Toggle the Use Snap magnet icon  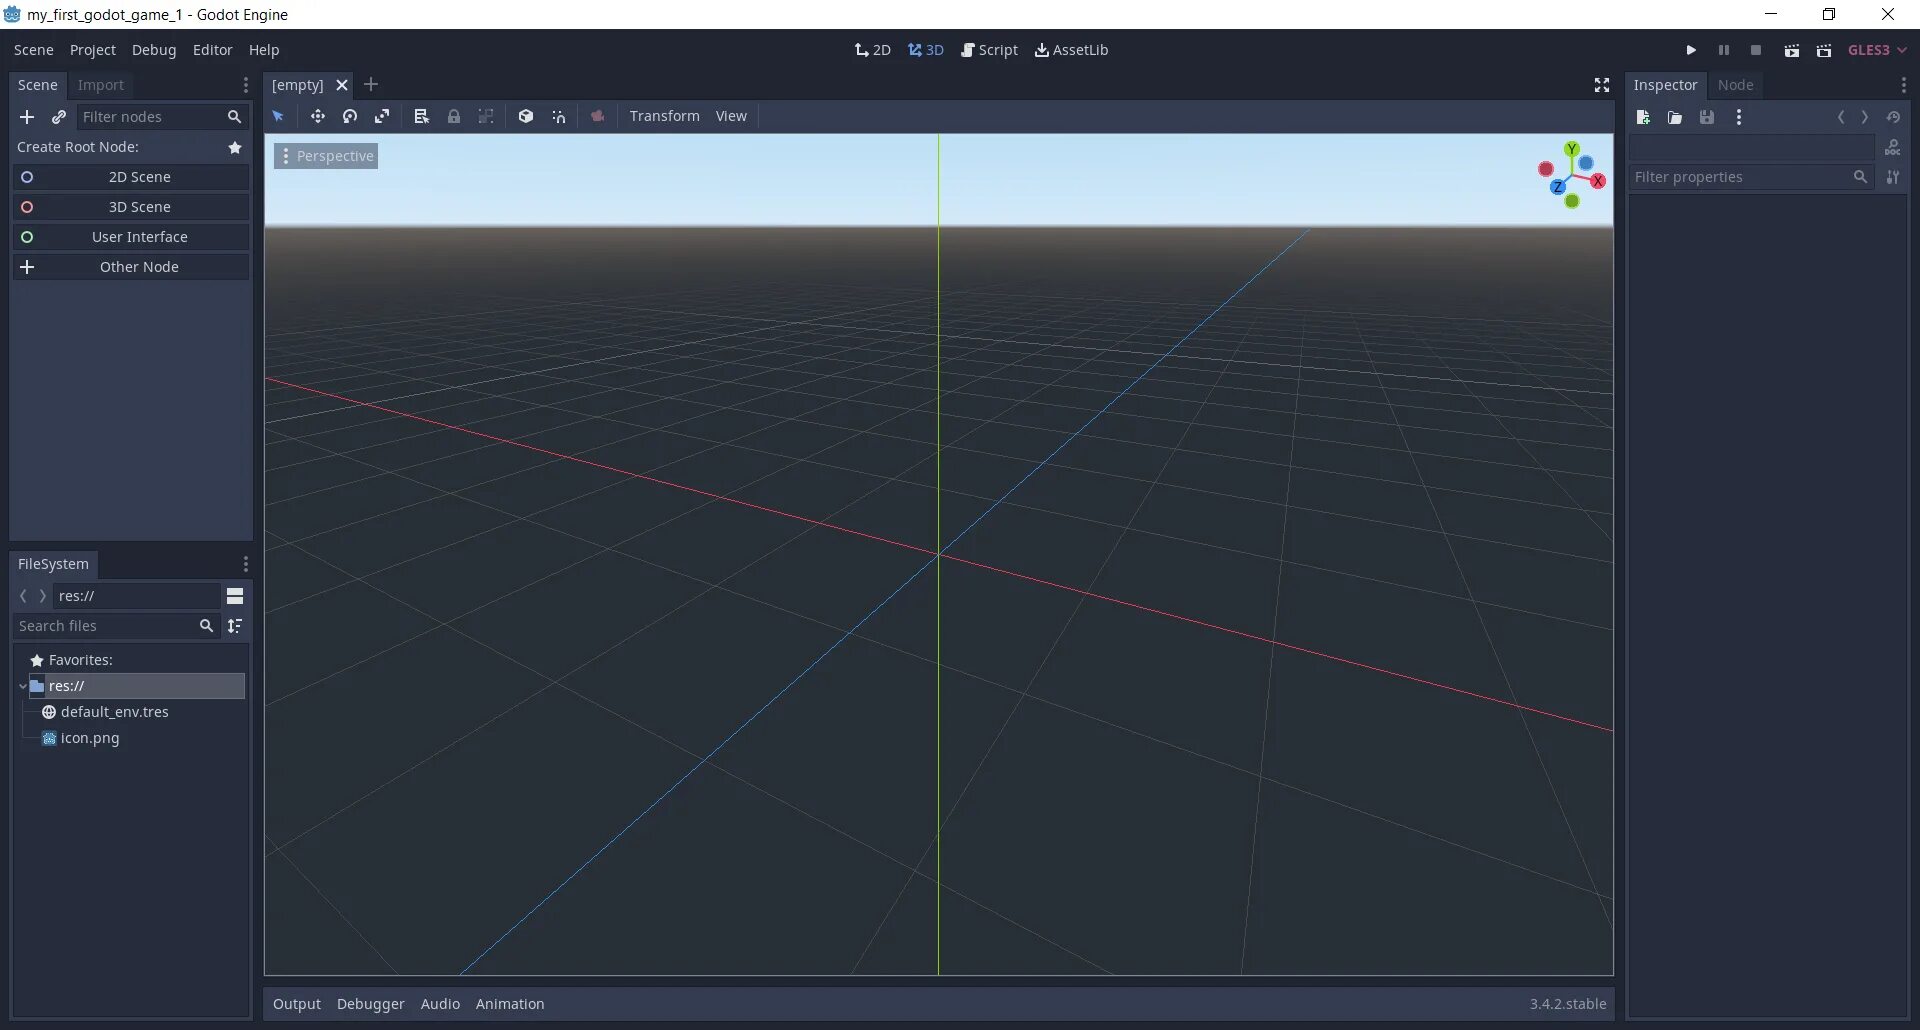coord(558,116)
